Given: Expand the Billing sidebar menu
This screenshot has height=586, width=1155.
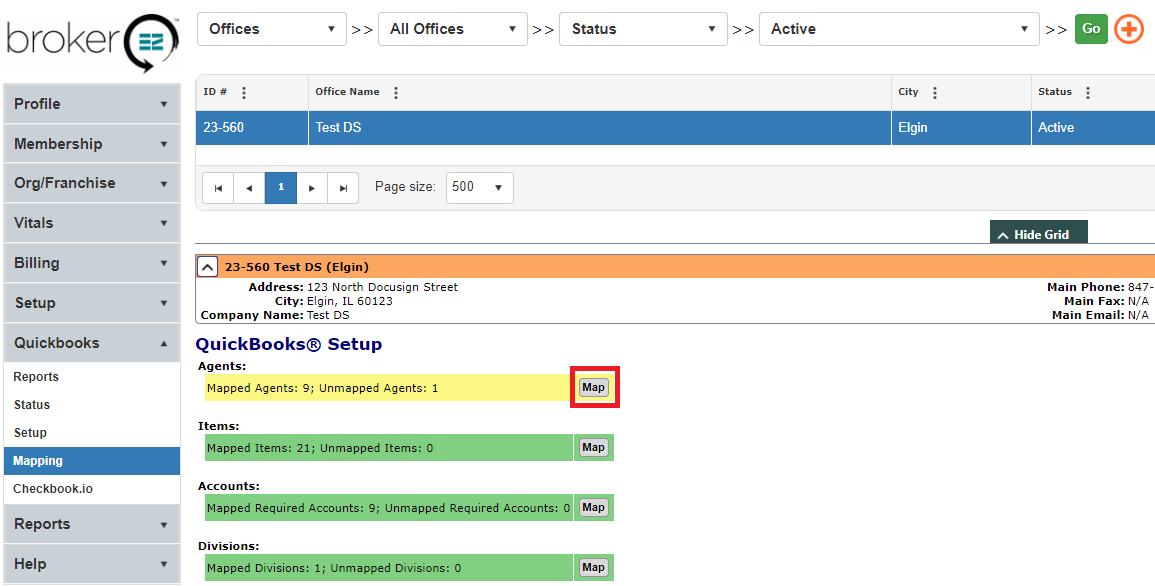Looking at the screenshot, I should point(91,263).
